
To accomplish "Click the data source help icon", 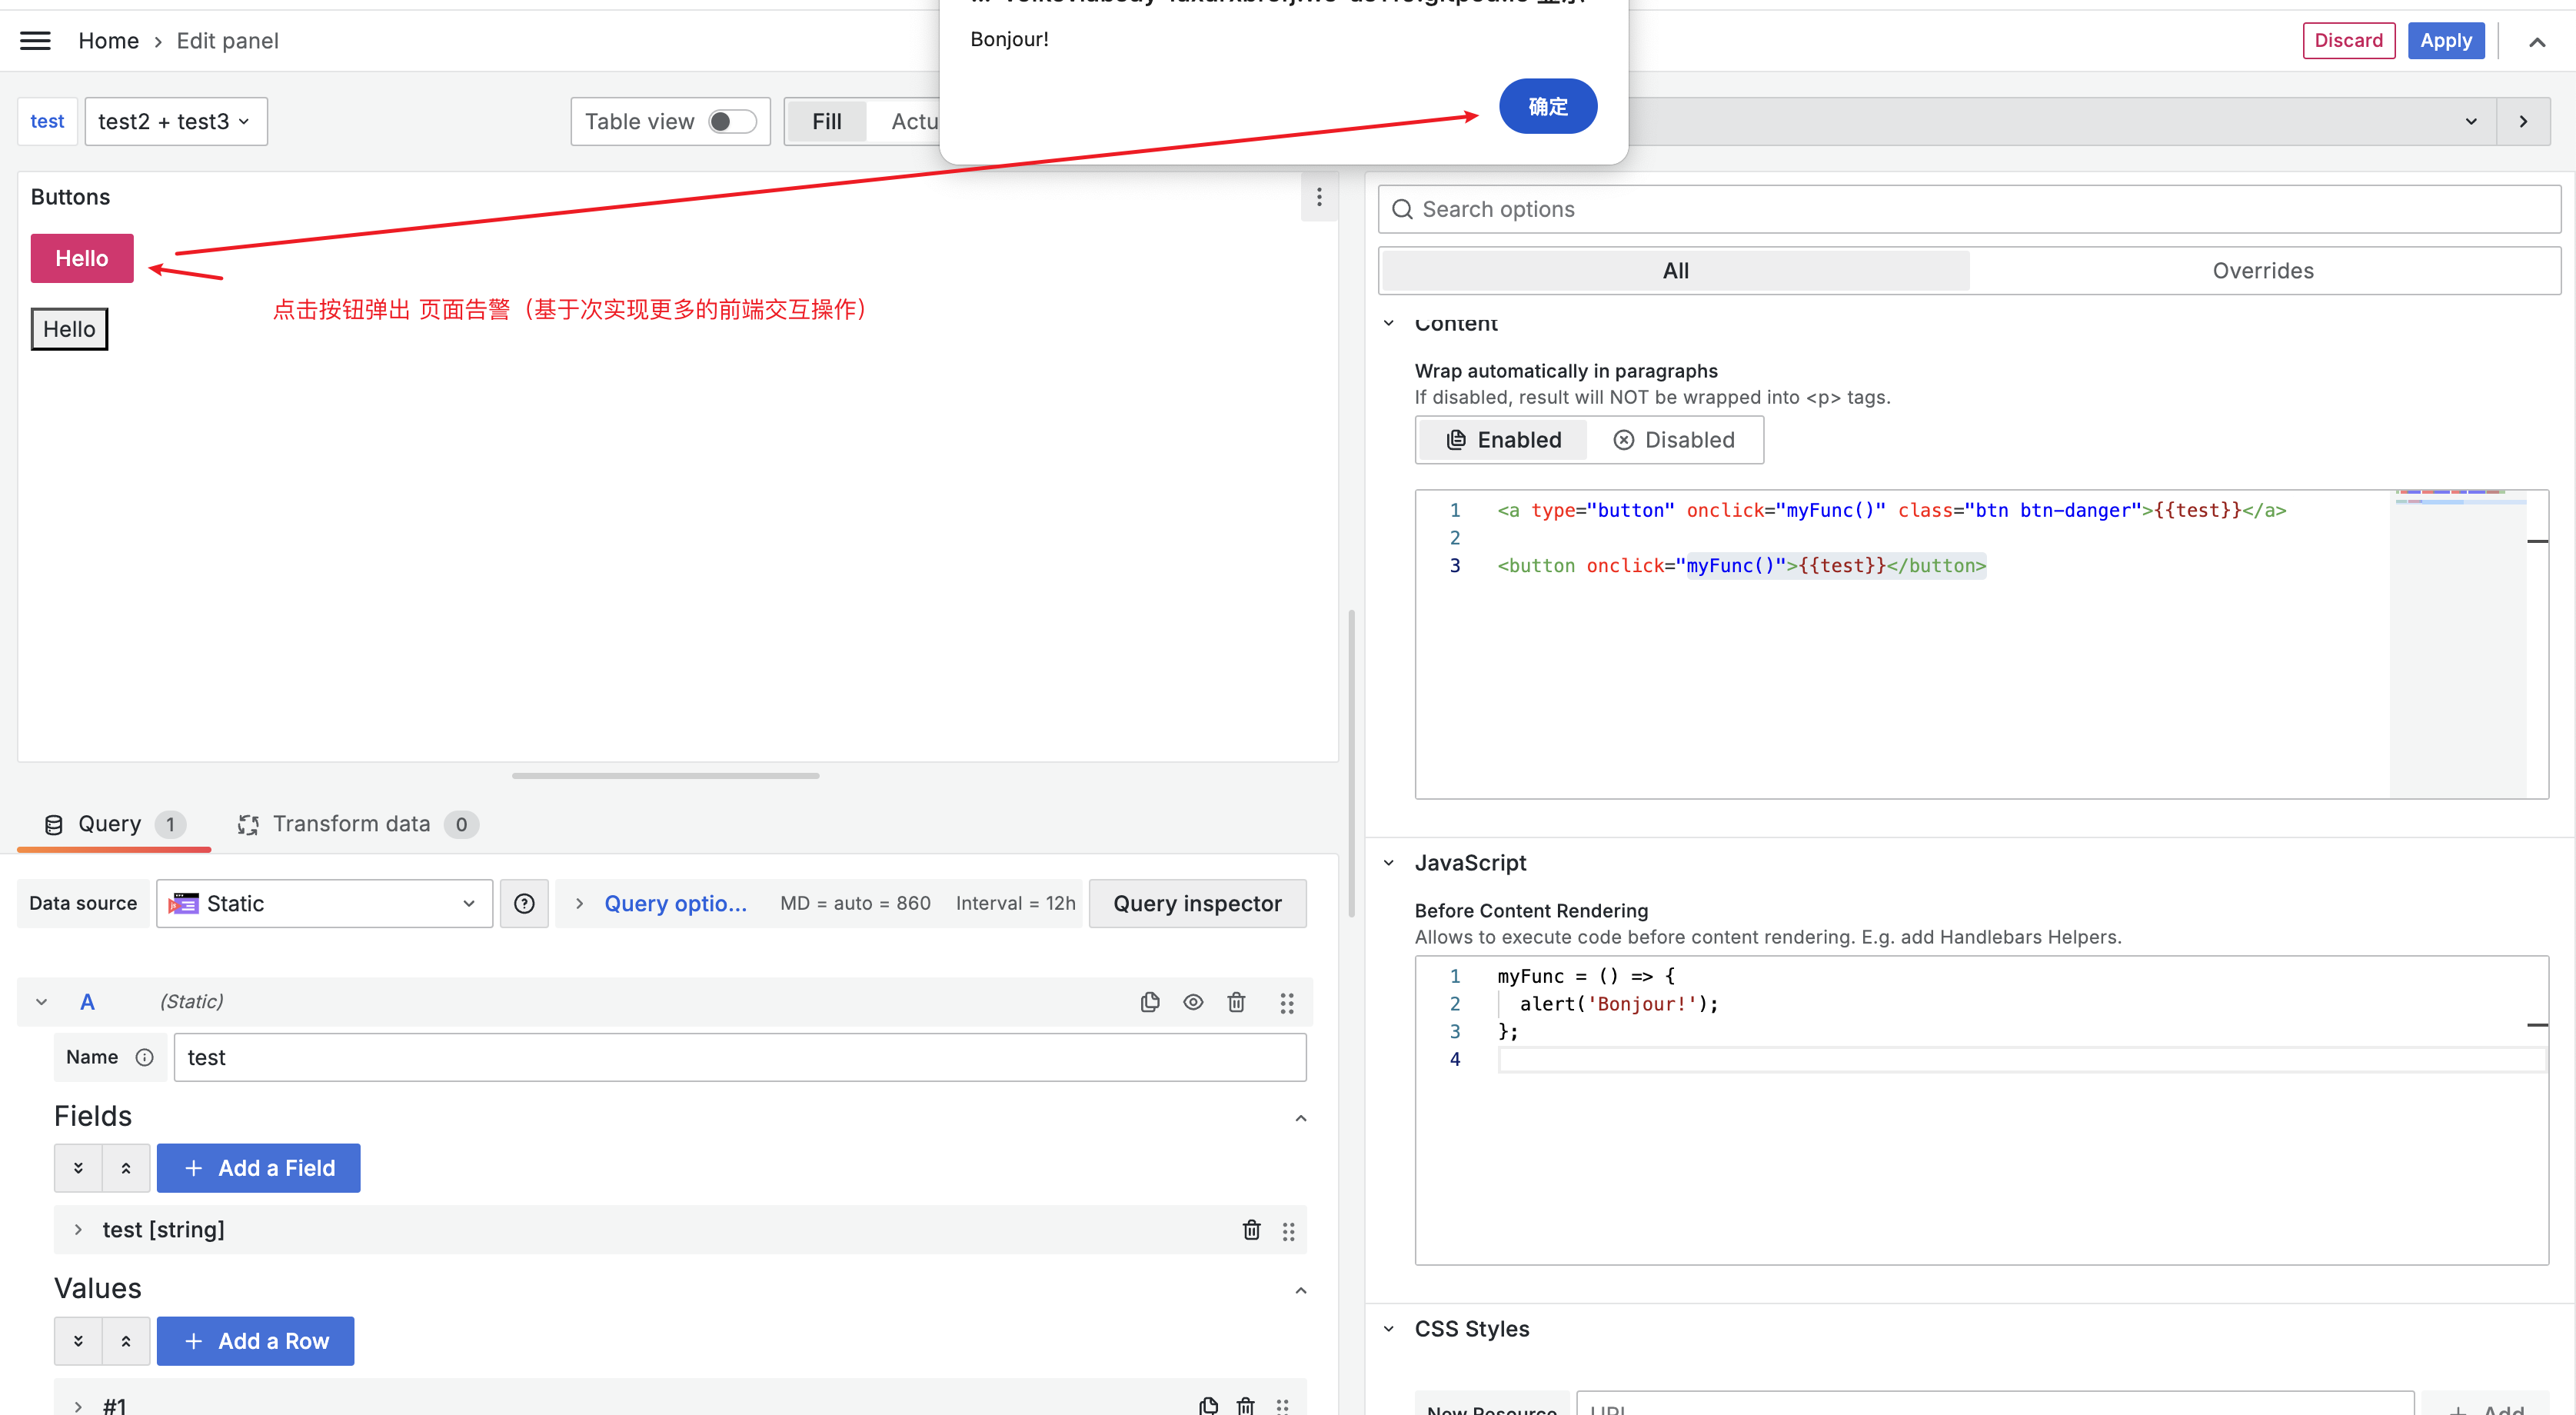I will 524,904.
